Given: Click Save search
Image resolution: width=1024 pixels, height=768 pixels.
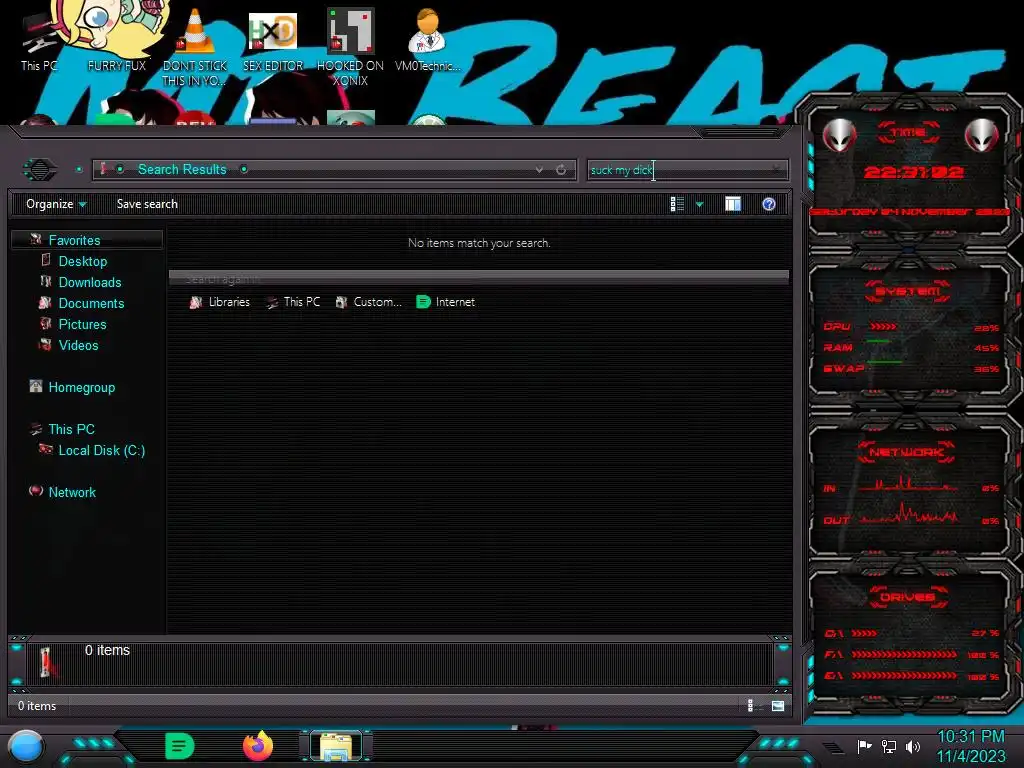Looking at the screenshot, I should [x=147, y=204].
